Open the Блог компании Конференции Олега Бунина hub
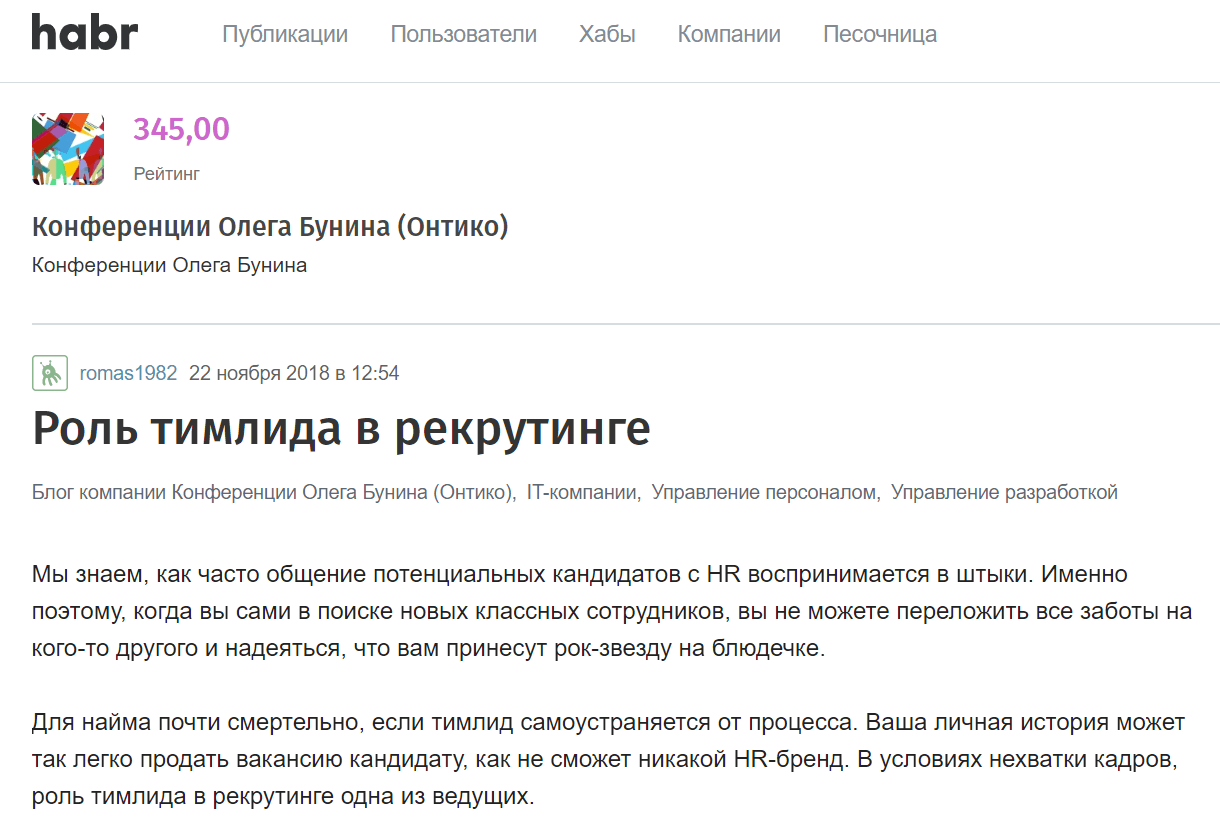This screenshot has height=823, width=1220. pyautogui.click(x=273, y=492)
